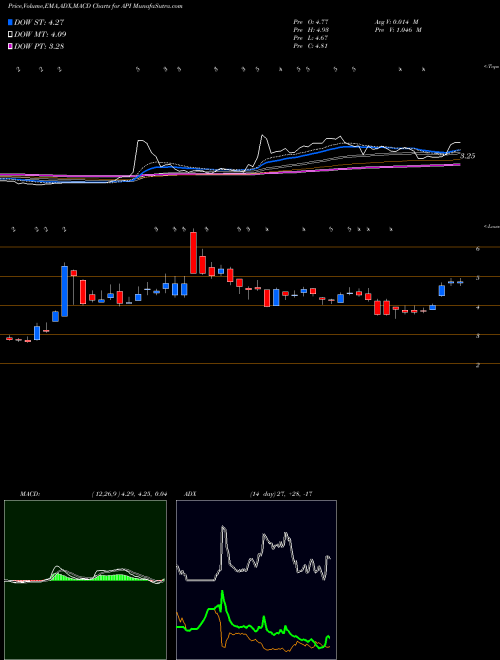Click the price axis label 3
The width and height of the screenshot is (500, 660).
coord(478,336)
